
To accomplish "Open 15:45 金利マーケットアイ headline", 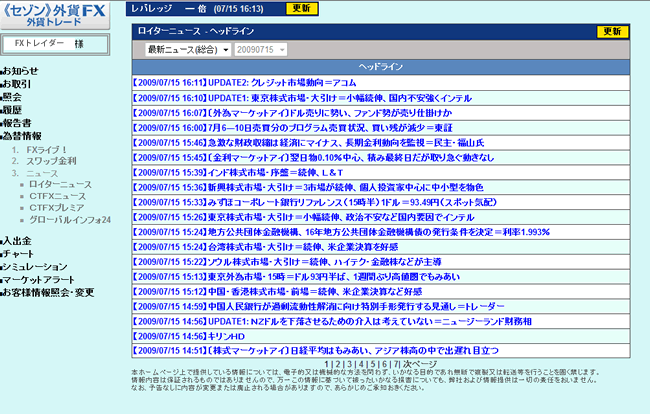I will [313, 158].
